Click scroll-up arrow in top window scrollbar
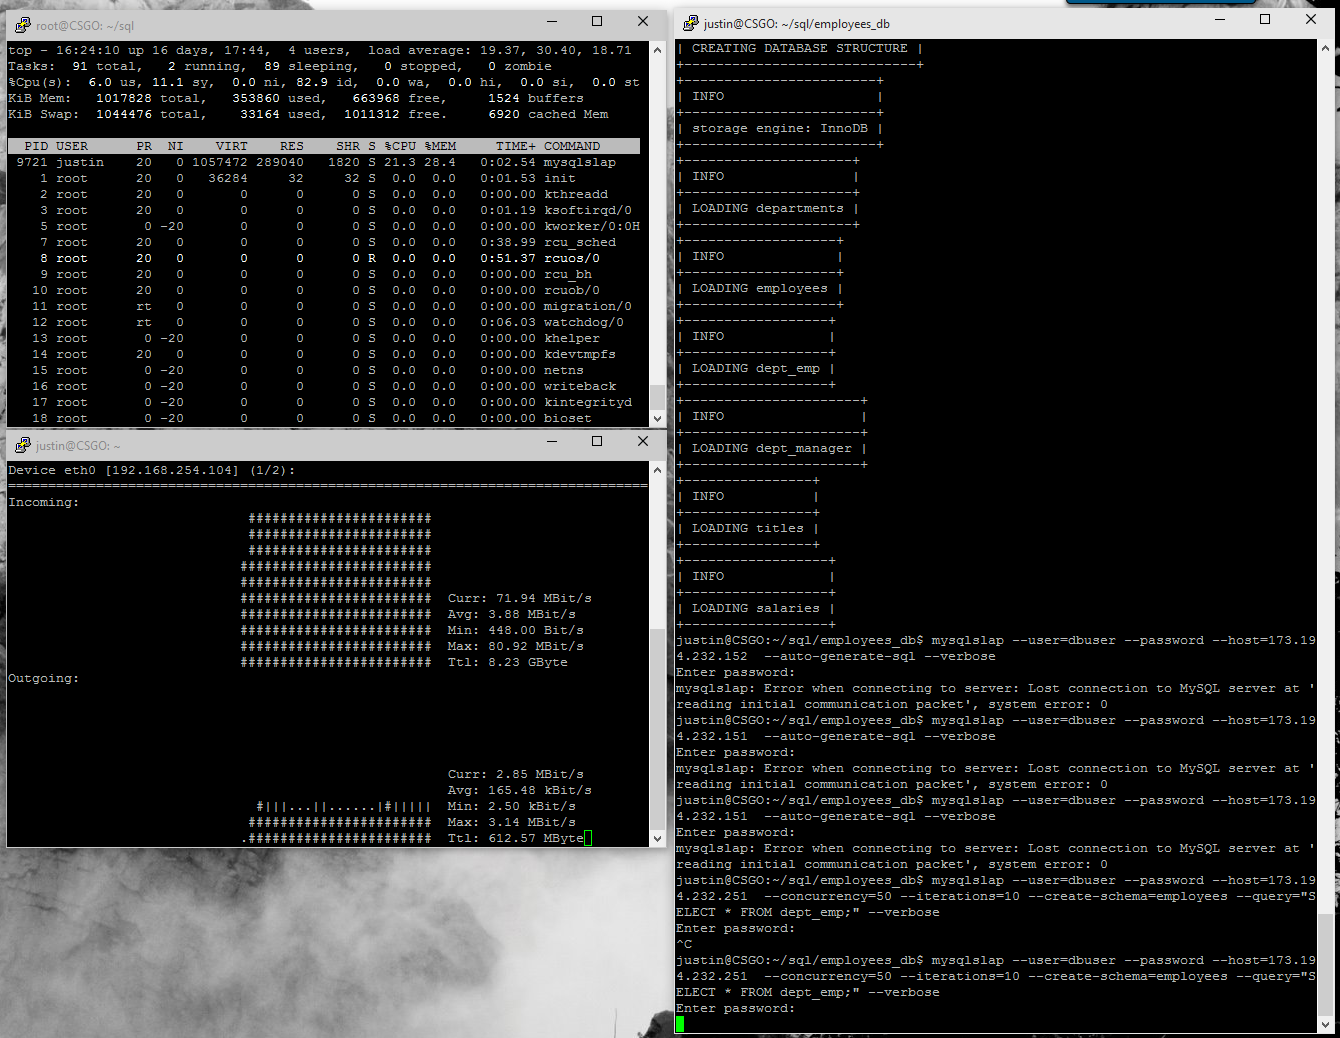The width and height of the screenshot is (1340, 1038). [x=657, y=49]
